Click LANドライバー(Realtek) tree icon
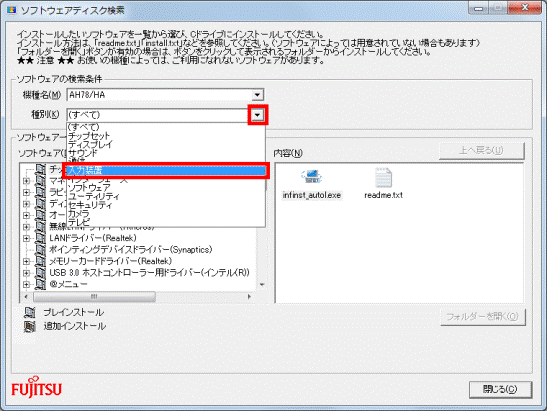Screen dimensions: 547x411 click(x=40, y=238)
